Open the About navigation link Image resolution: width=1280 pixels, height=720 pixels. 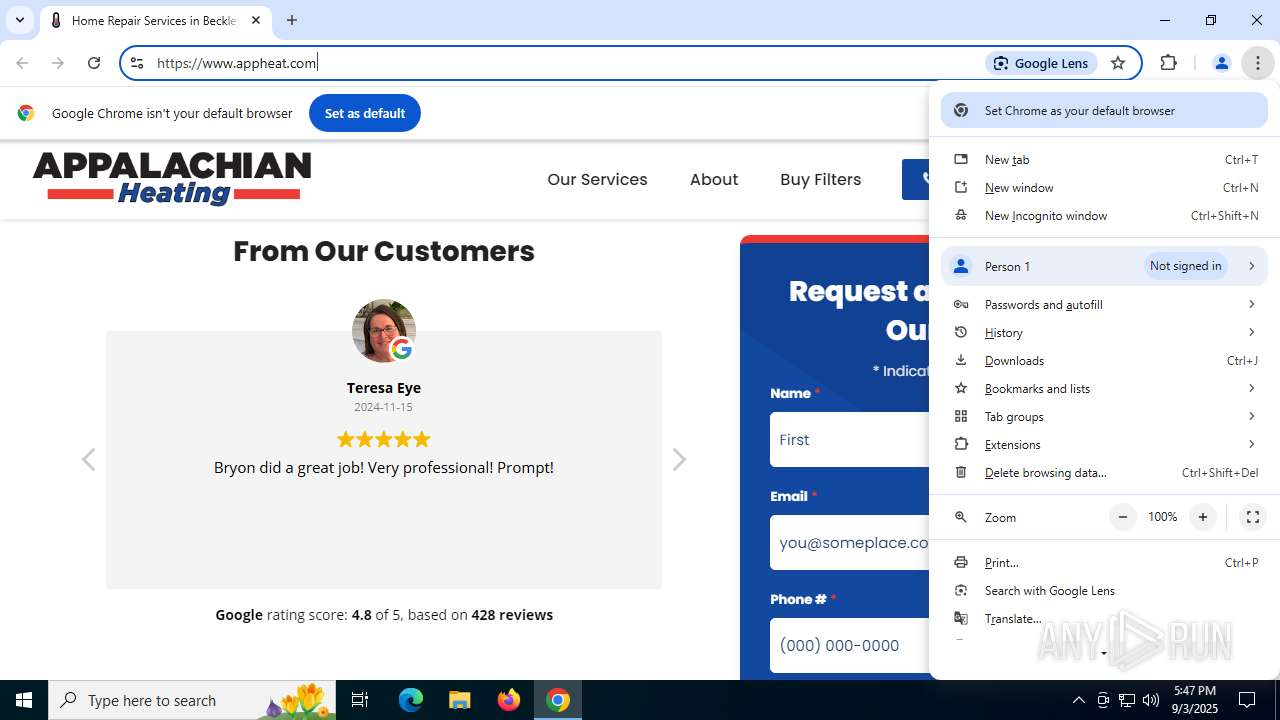point(714,180)
